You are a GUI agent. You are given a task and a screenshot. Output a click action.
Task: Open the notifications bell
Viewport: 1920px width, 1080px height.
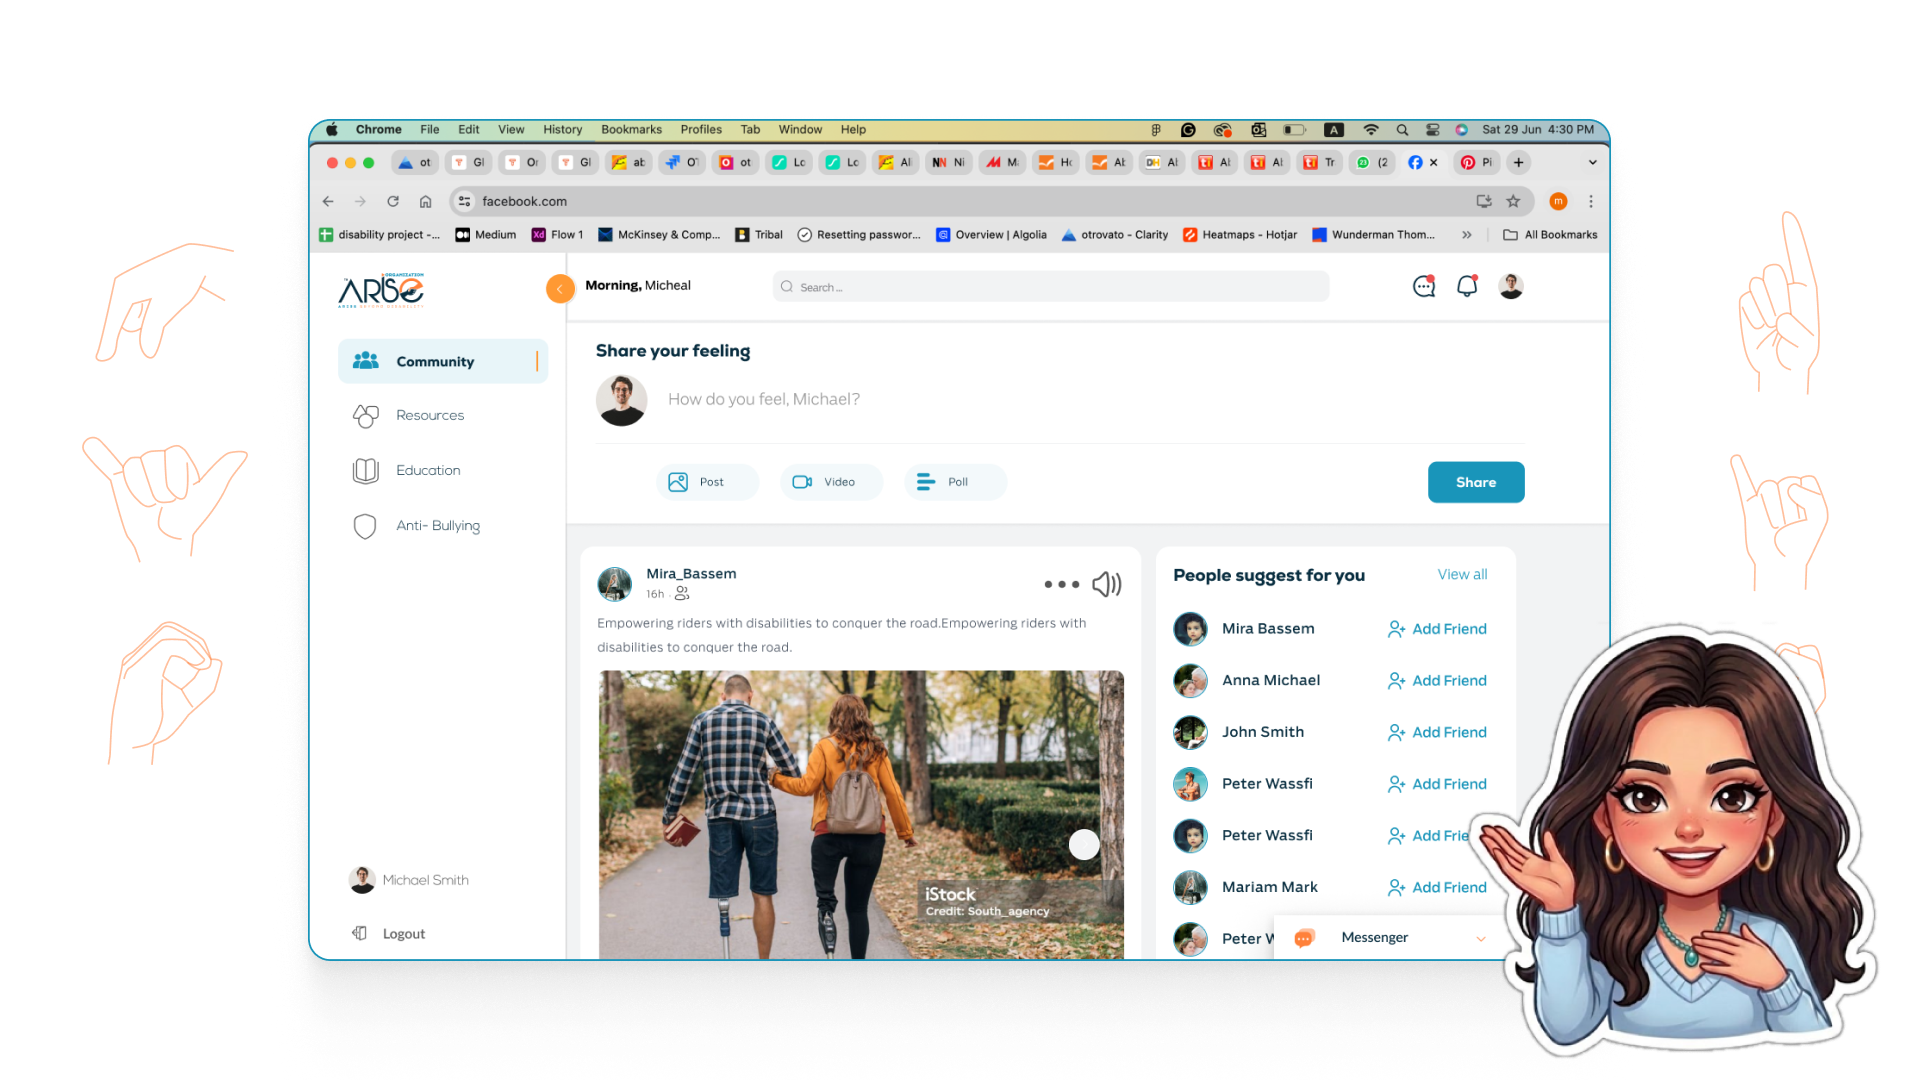(1467, 287)
